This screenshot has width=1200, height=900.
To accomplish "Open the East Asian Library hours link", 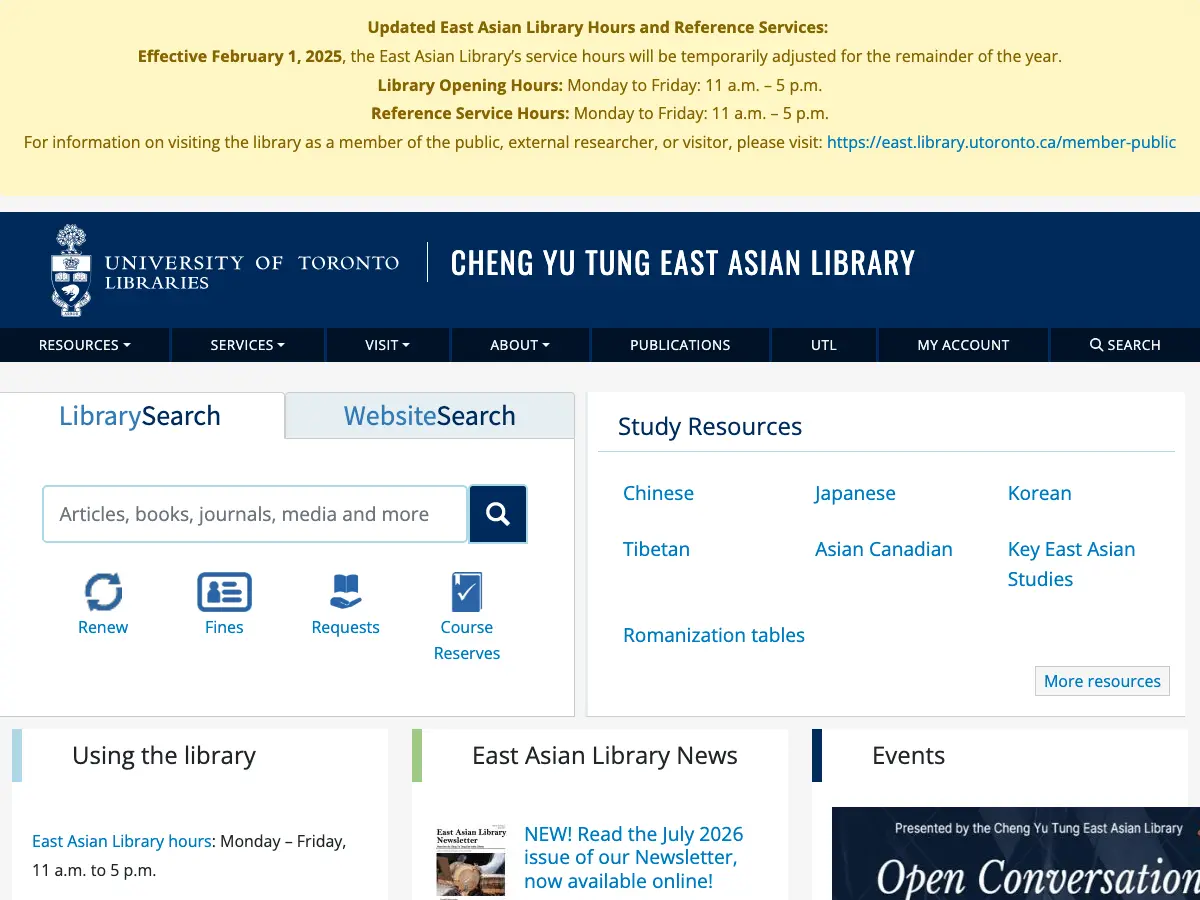I will click(122, 841).
